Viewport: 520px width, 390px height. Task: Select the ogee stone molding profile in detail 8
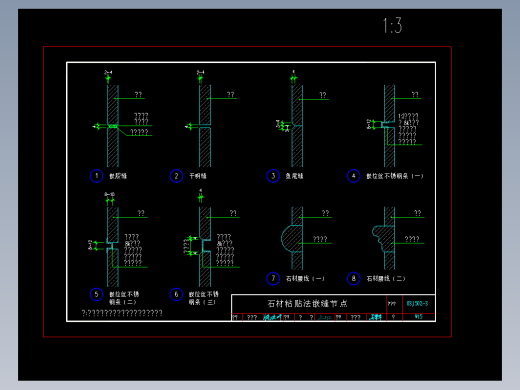click(x=383, y=238)
